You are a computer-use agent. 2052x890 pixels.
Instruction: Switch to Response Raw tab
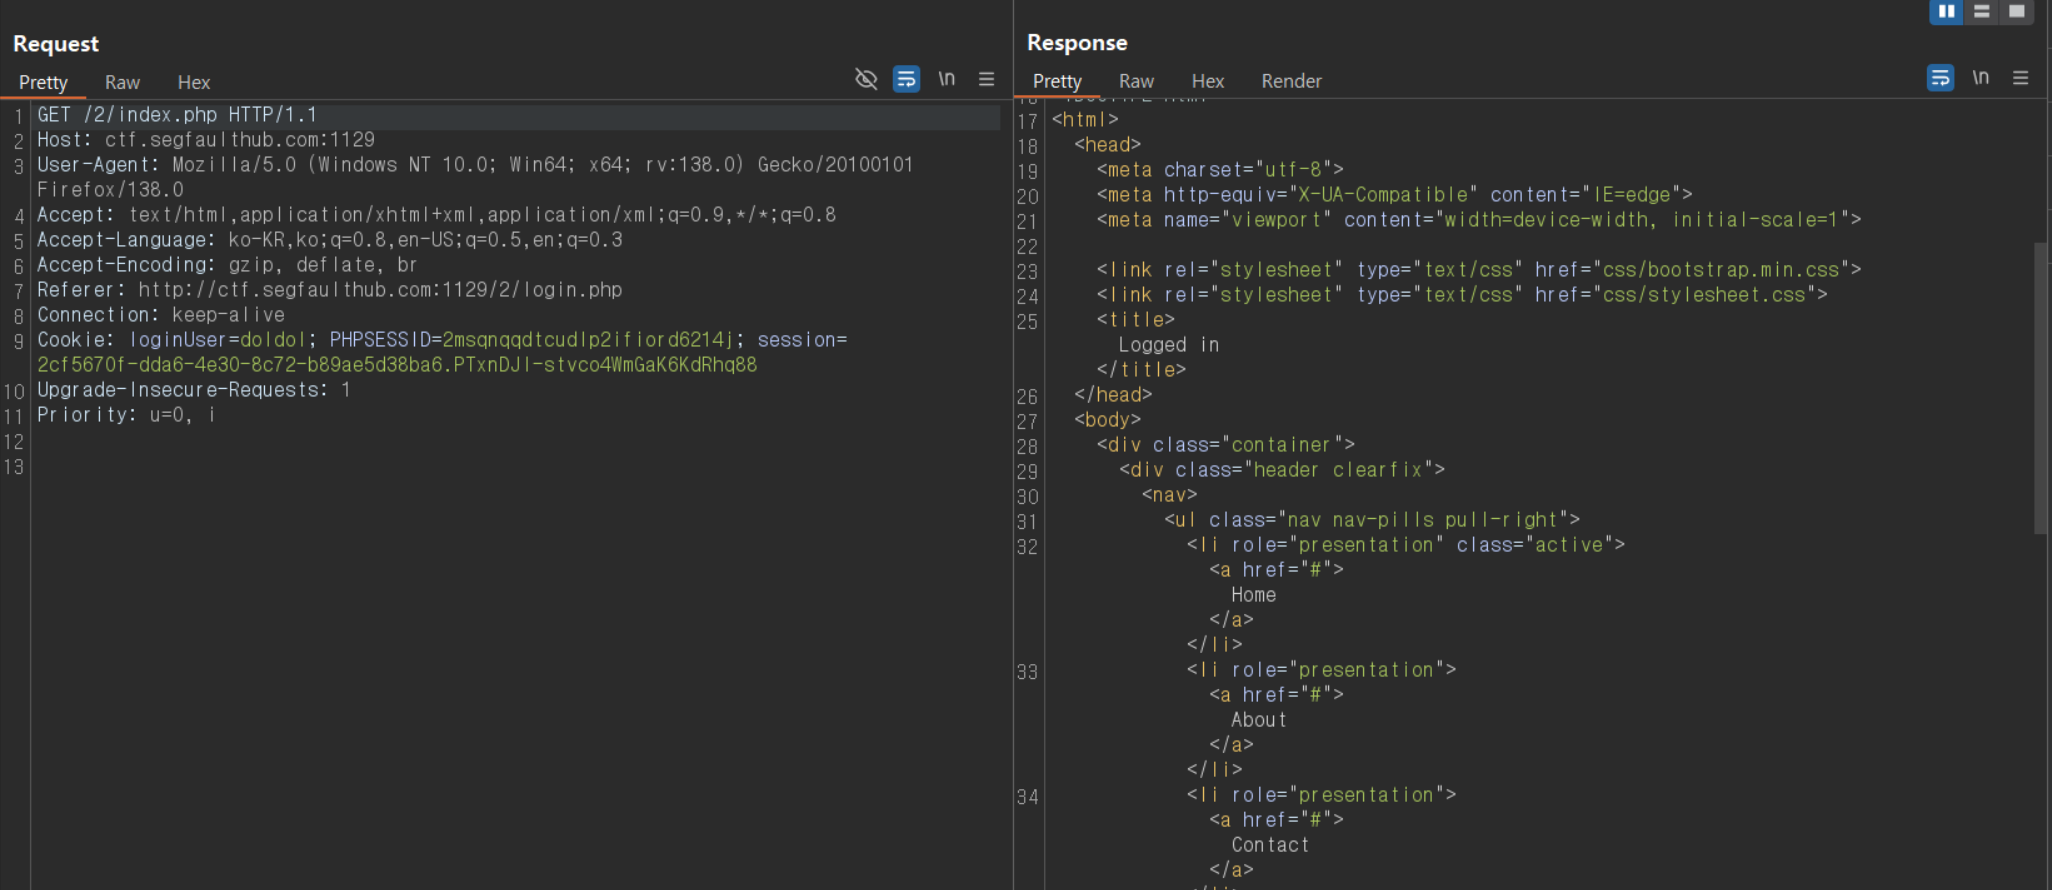point(1136,82)
